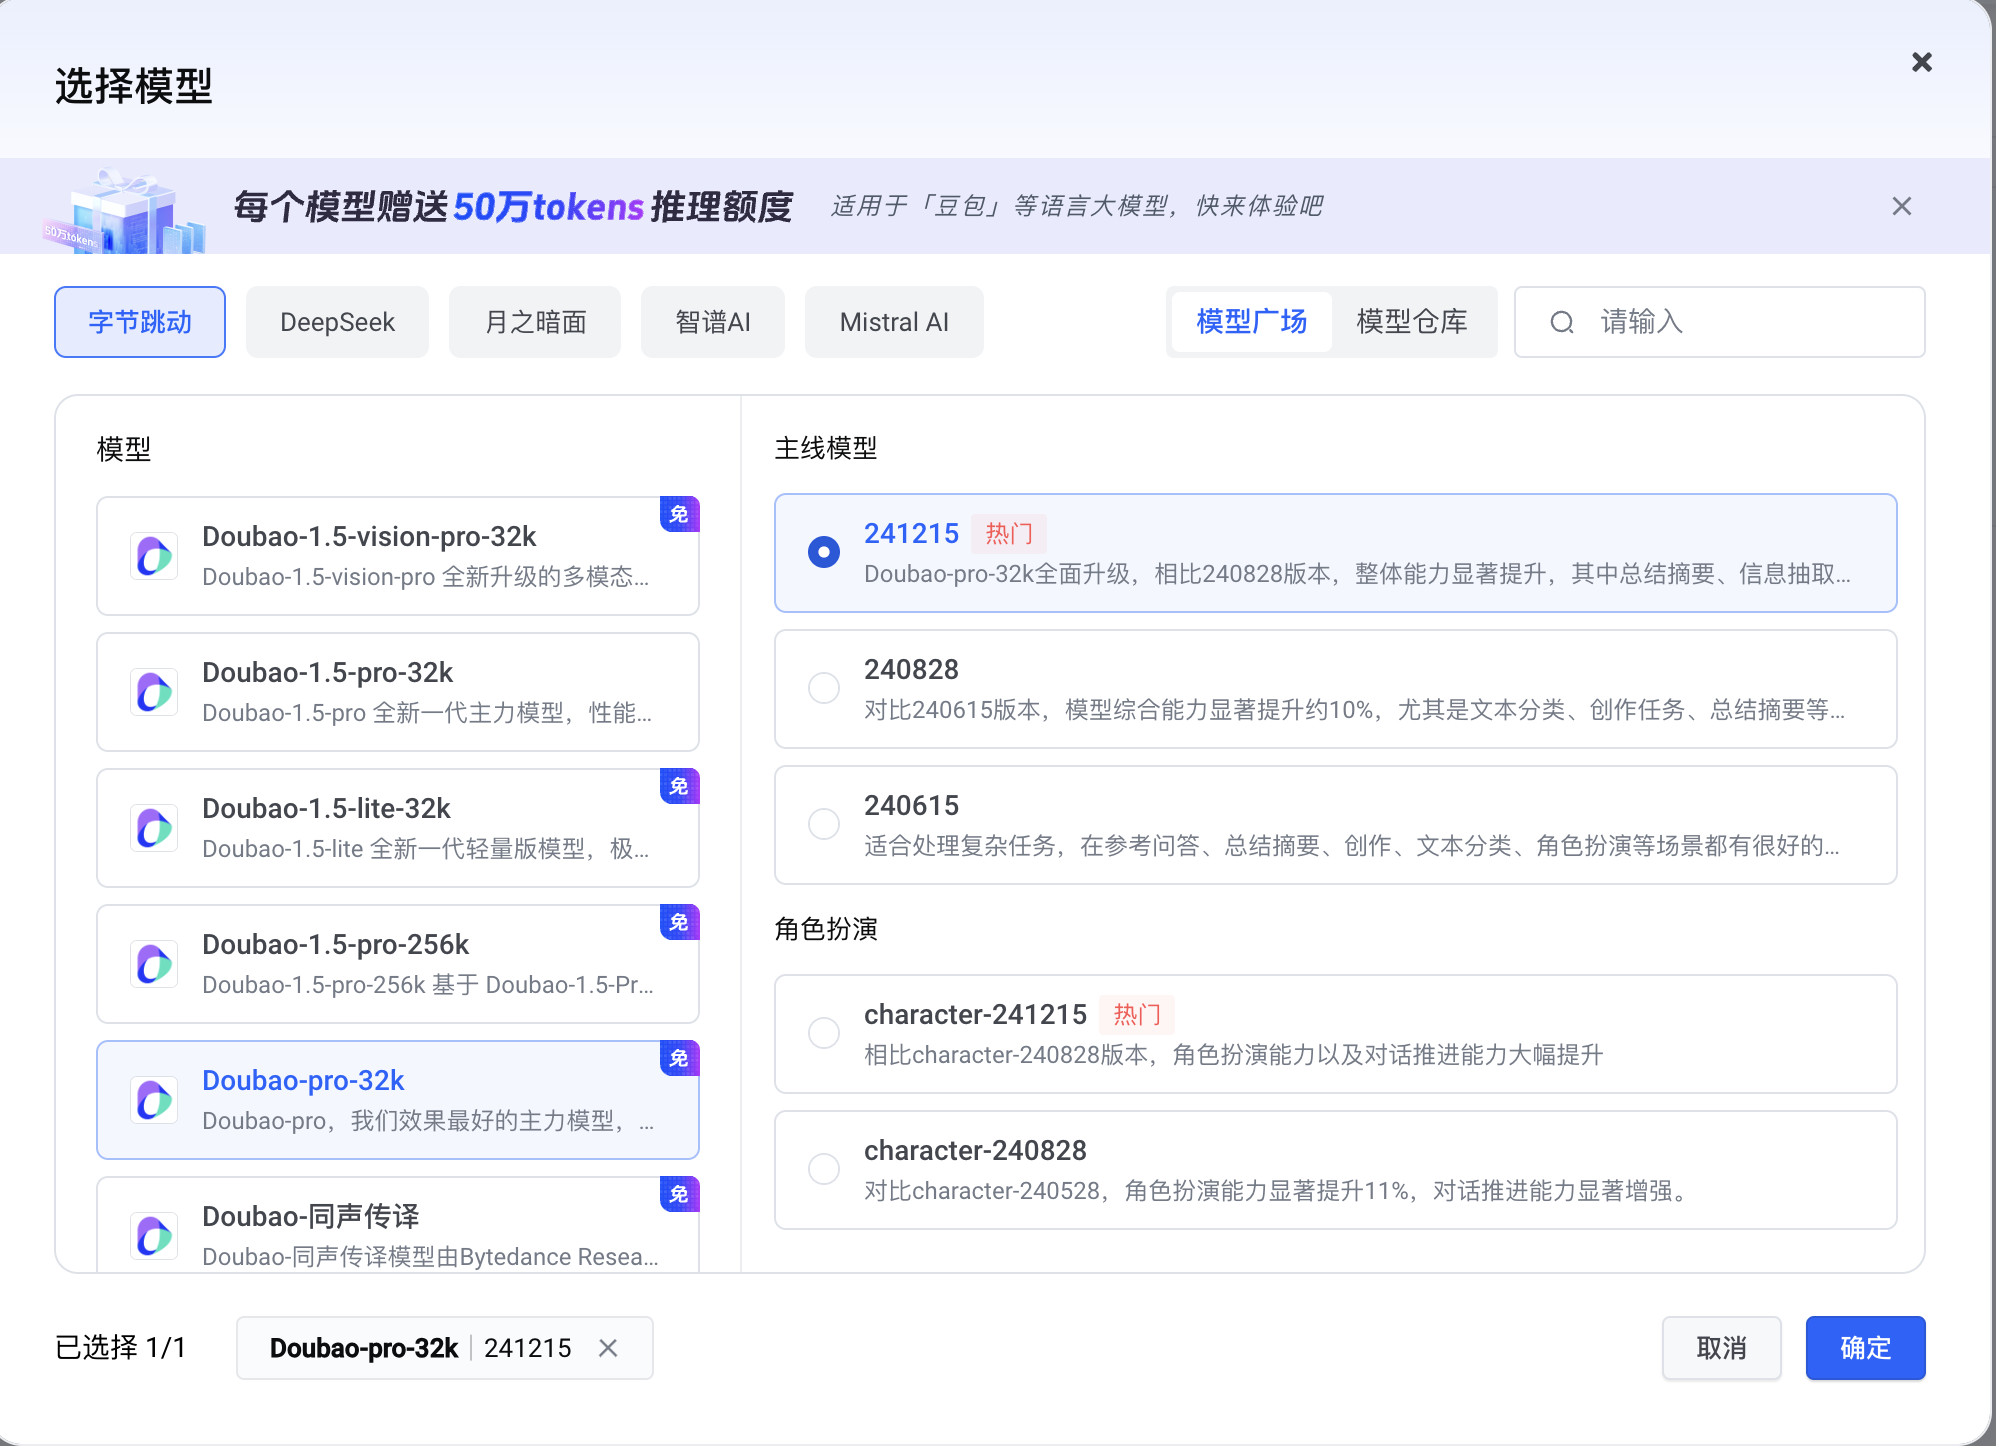Choose character-241215 radio option

(824, 1033)
